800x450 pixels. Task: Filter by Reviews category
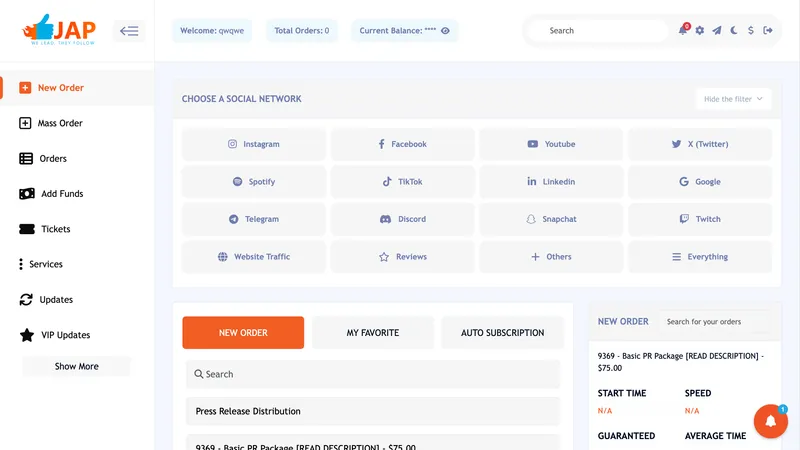click(403, 257)
